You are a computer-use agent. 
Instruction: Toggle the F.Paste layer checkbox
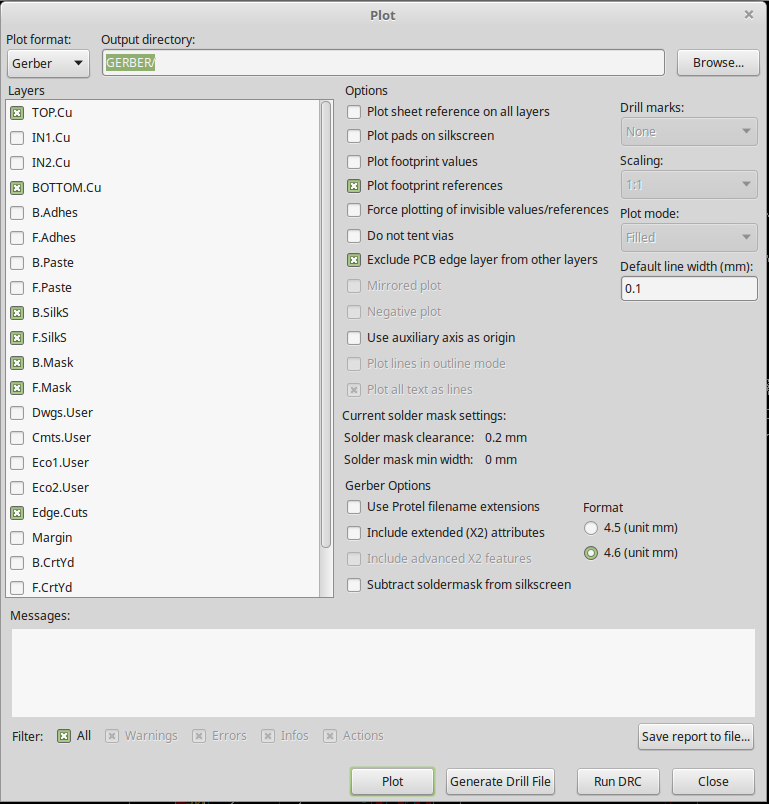17,288
